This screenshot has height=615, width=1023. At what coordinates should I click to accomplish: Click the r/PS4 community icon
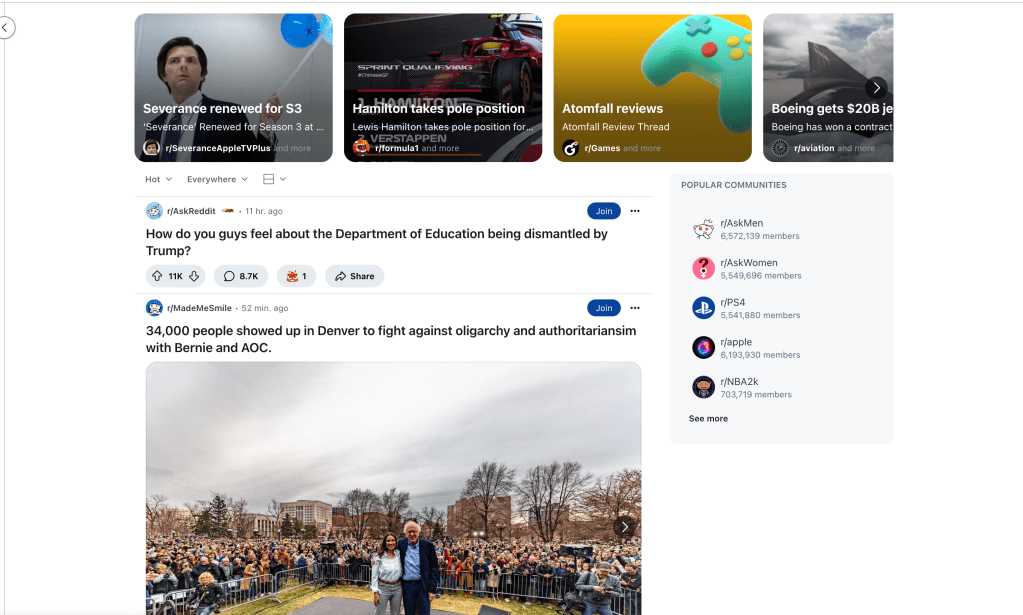pos(703,308)
